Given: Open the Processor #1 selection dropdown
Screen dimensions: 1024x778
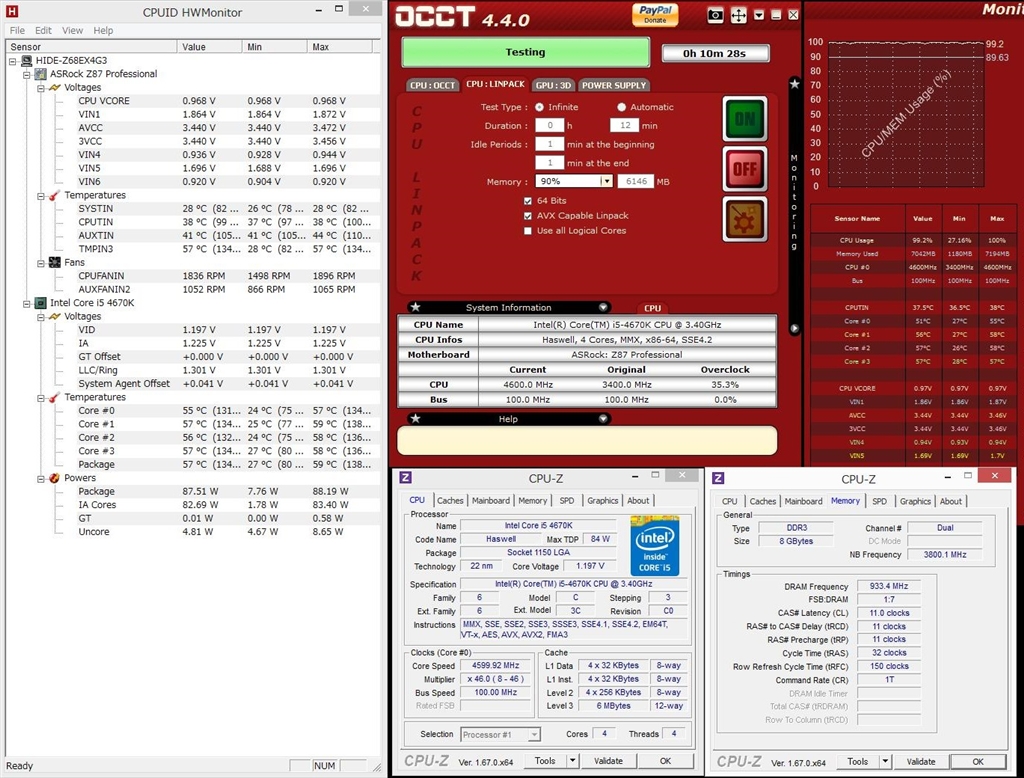Looking at the screenshot, I should coord(534,734).
